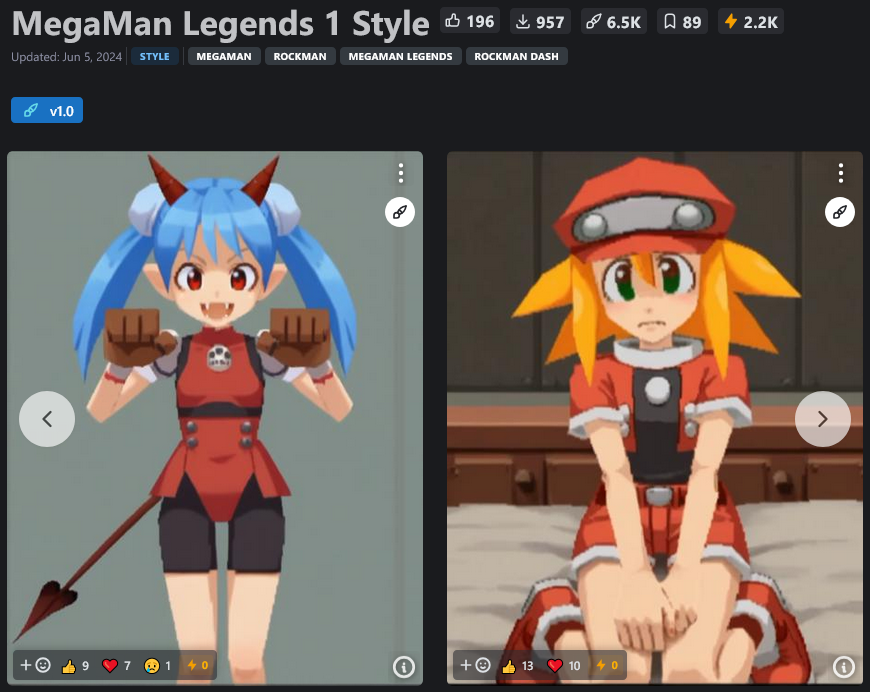Open the MEGAMAN tag
This screenshot has width=870, height=692.
(224, 56)
